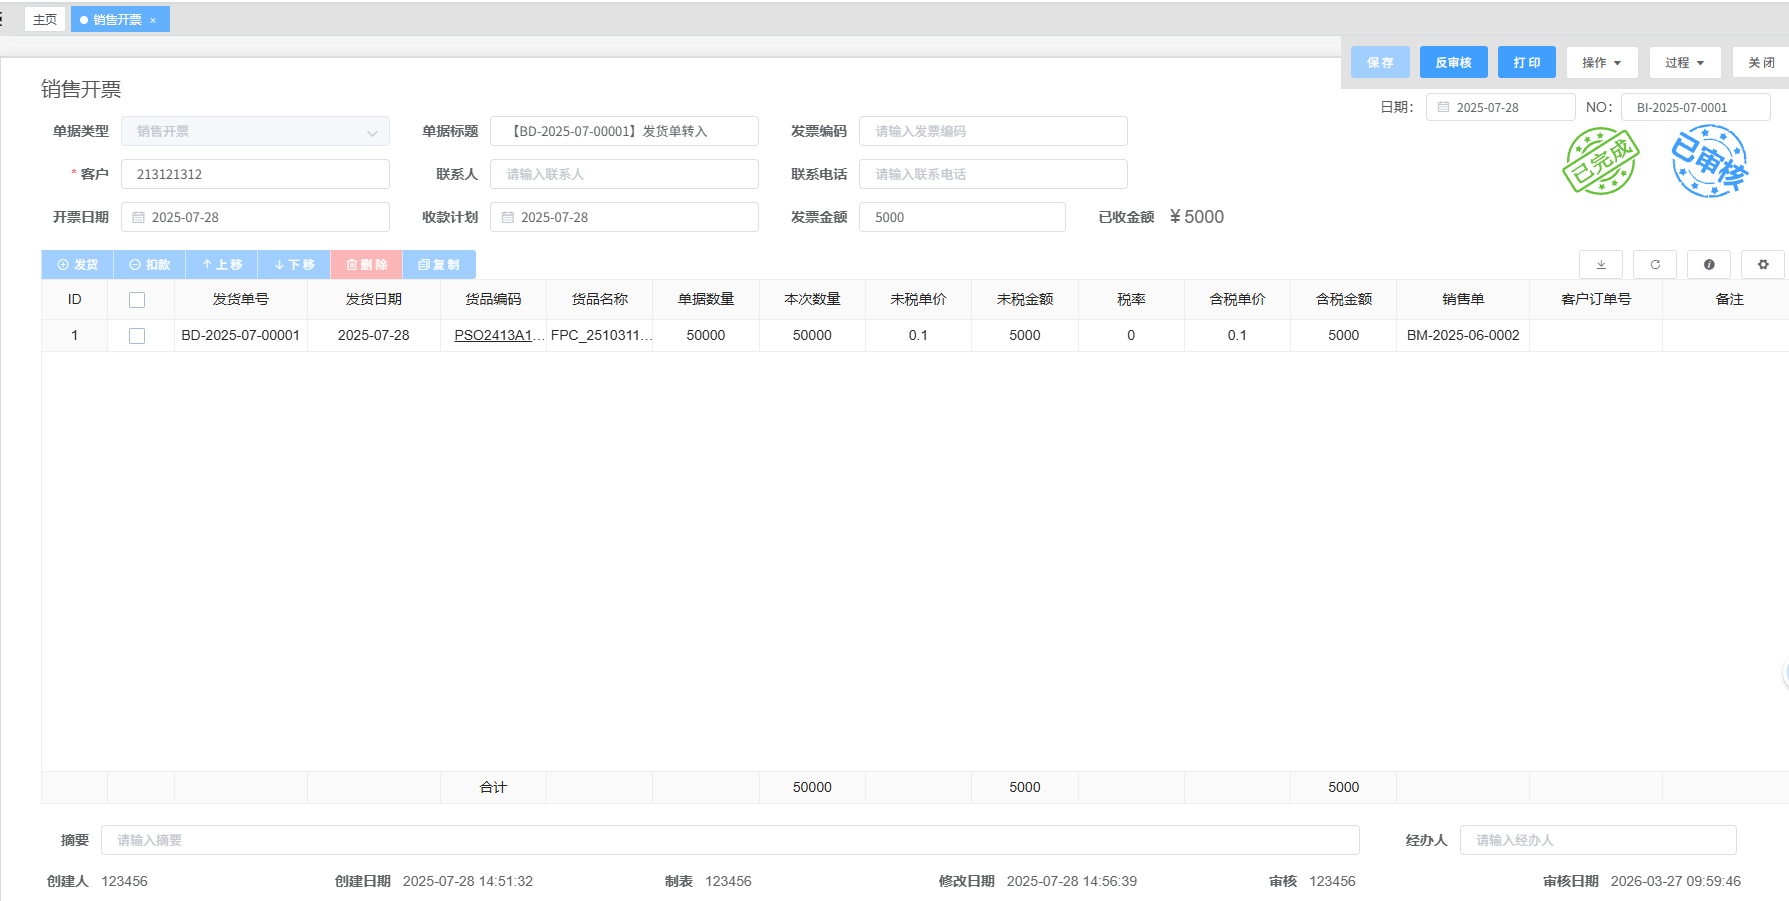1789x901 pixels.
Task: Click the 扣款 deduction toolbar button
Action: click(150, 265)
